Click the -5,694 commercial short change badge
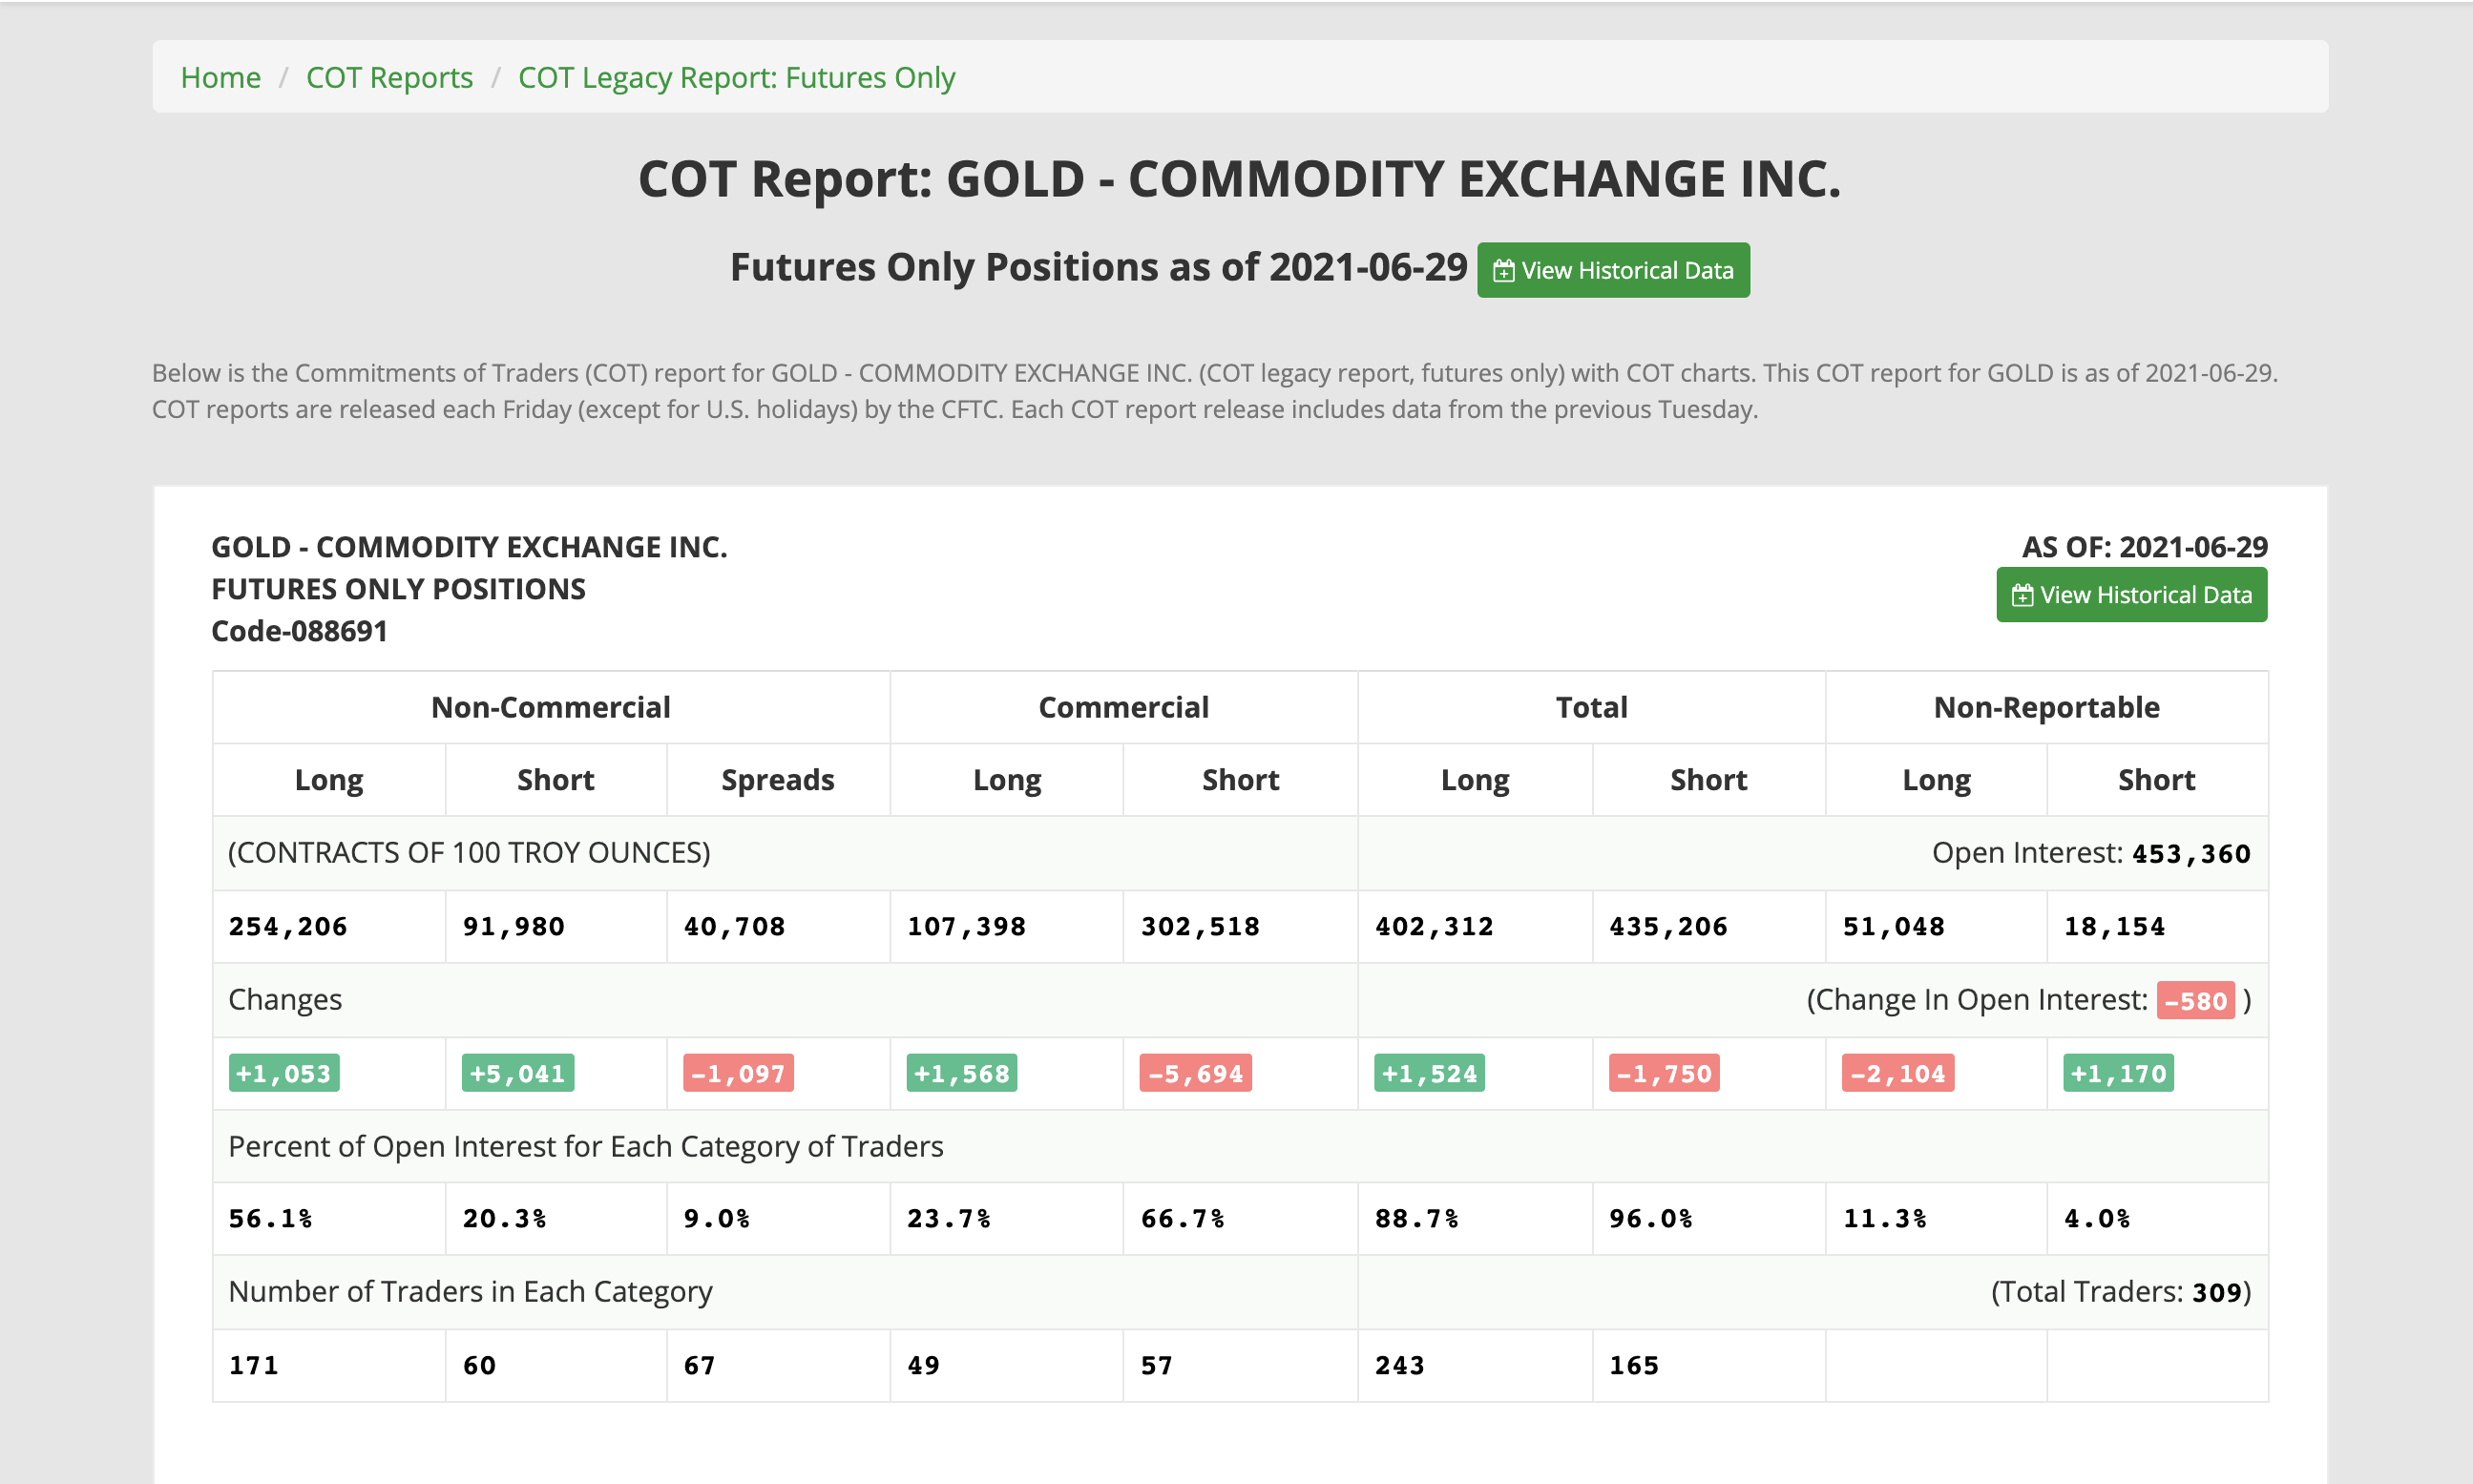2473x1484 pixels. 1195,1073
